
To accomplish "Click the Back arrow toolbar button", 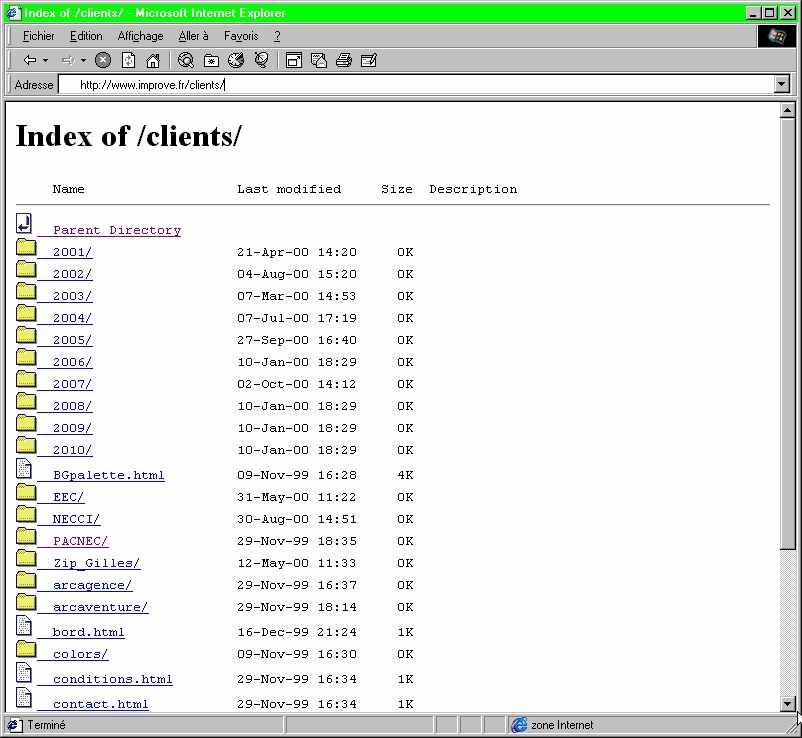I will 30,60.
